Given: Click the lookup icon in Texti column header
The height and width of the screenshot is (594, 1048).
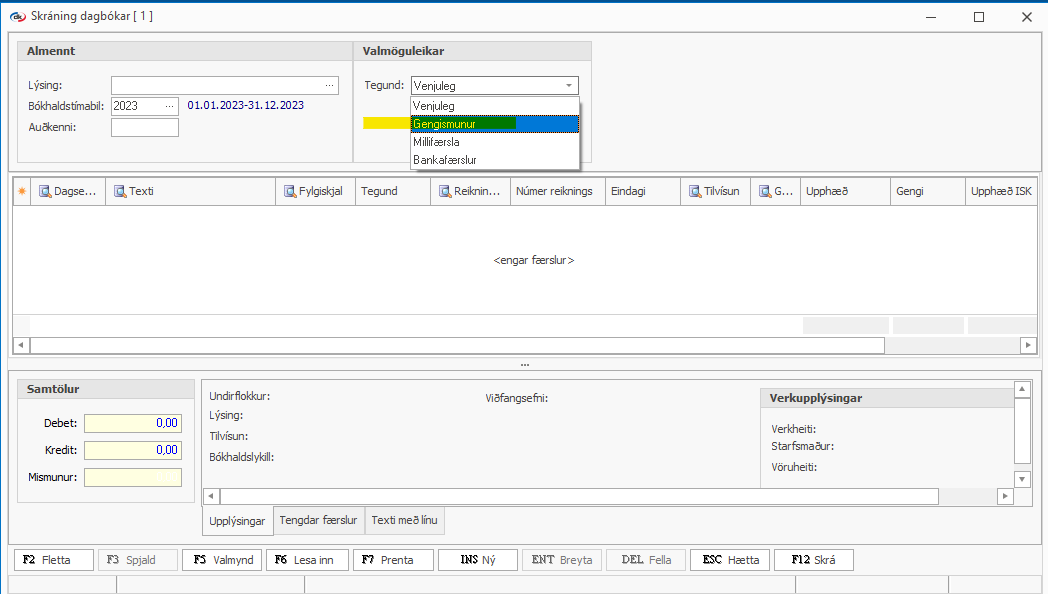Looking at the screenshot, I should 119,191.
